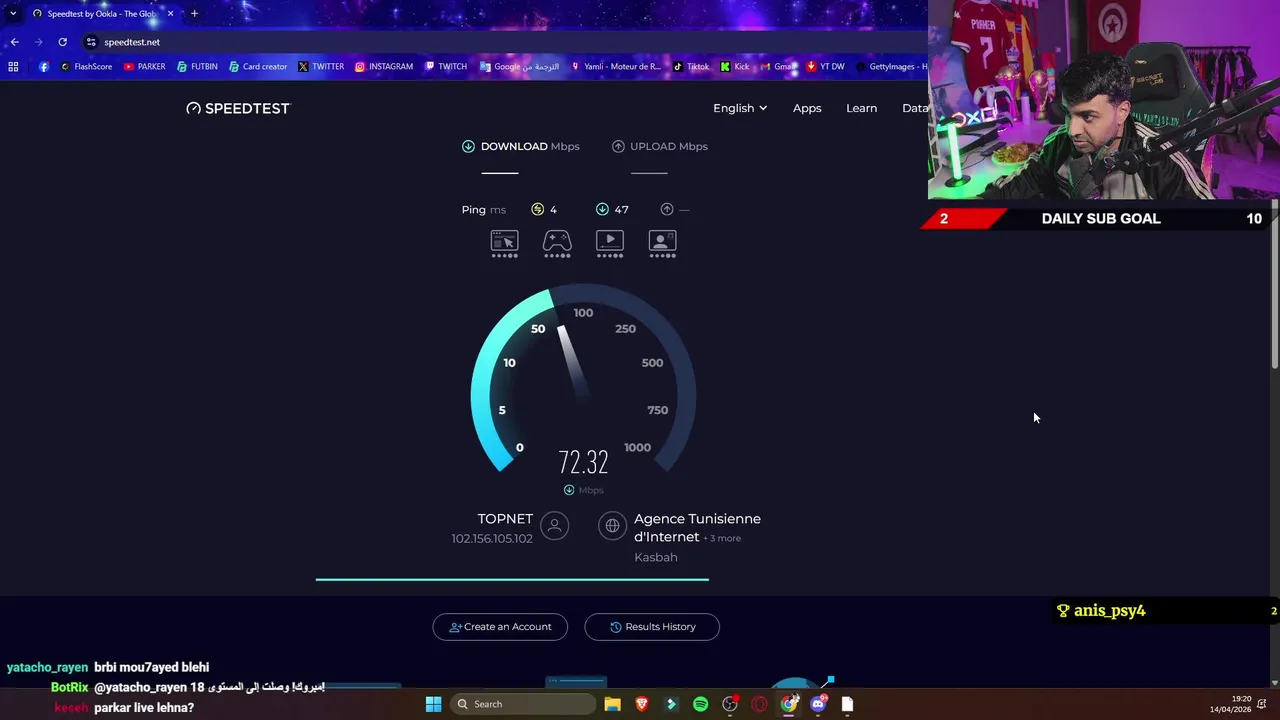Image resolution: width=1280 pixels, height=720 pixels.
Task: Open the YT DW bookmark
Action: click(825, 67)
